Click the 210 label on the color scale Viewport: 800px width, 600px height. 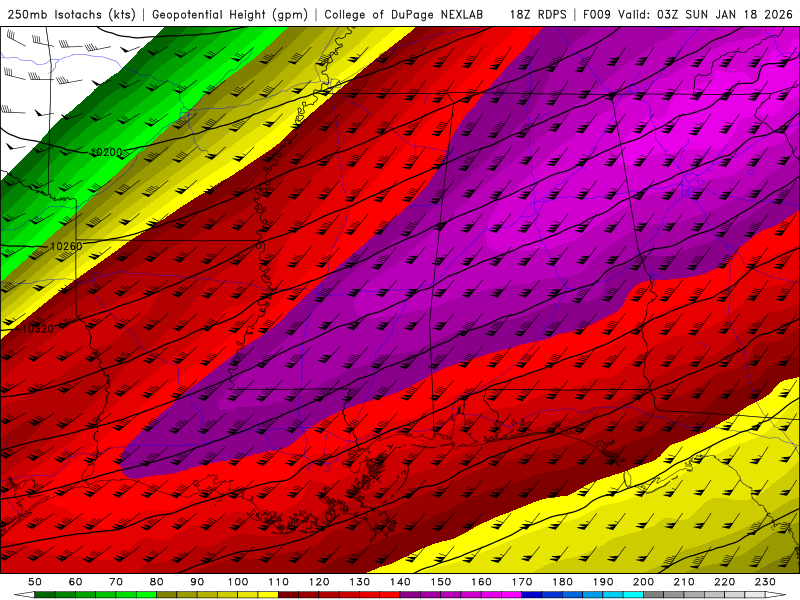pos(684,582)
